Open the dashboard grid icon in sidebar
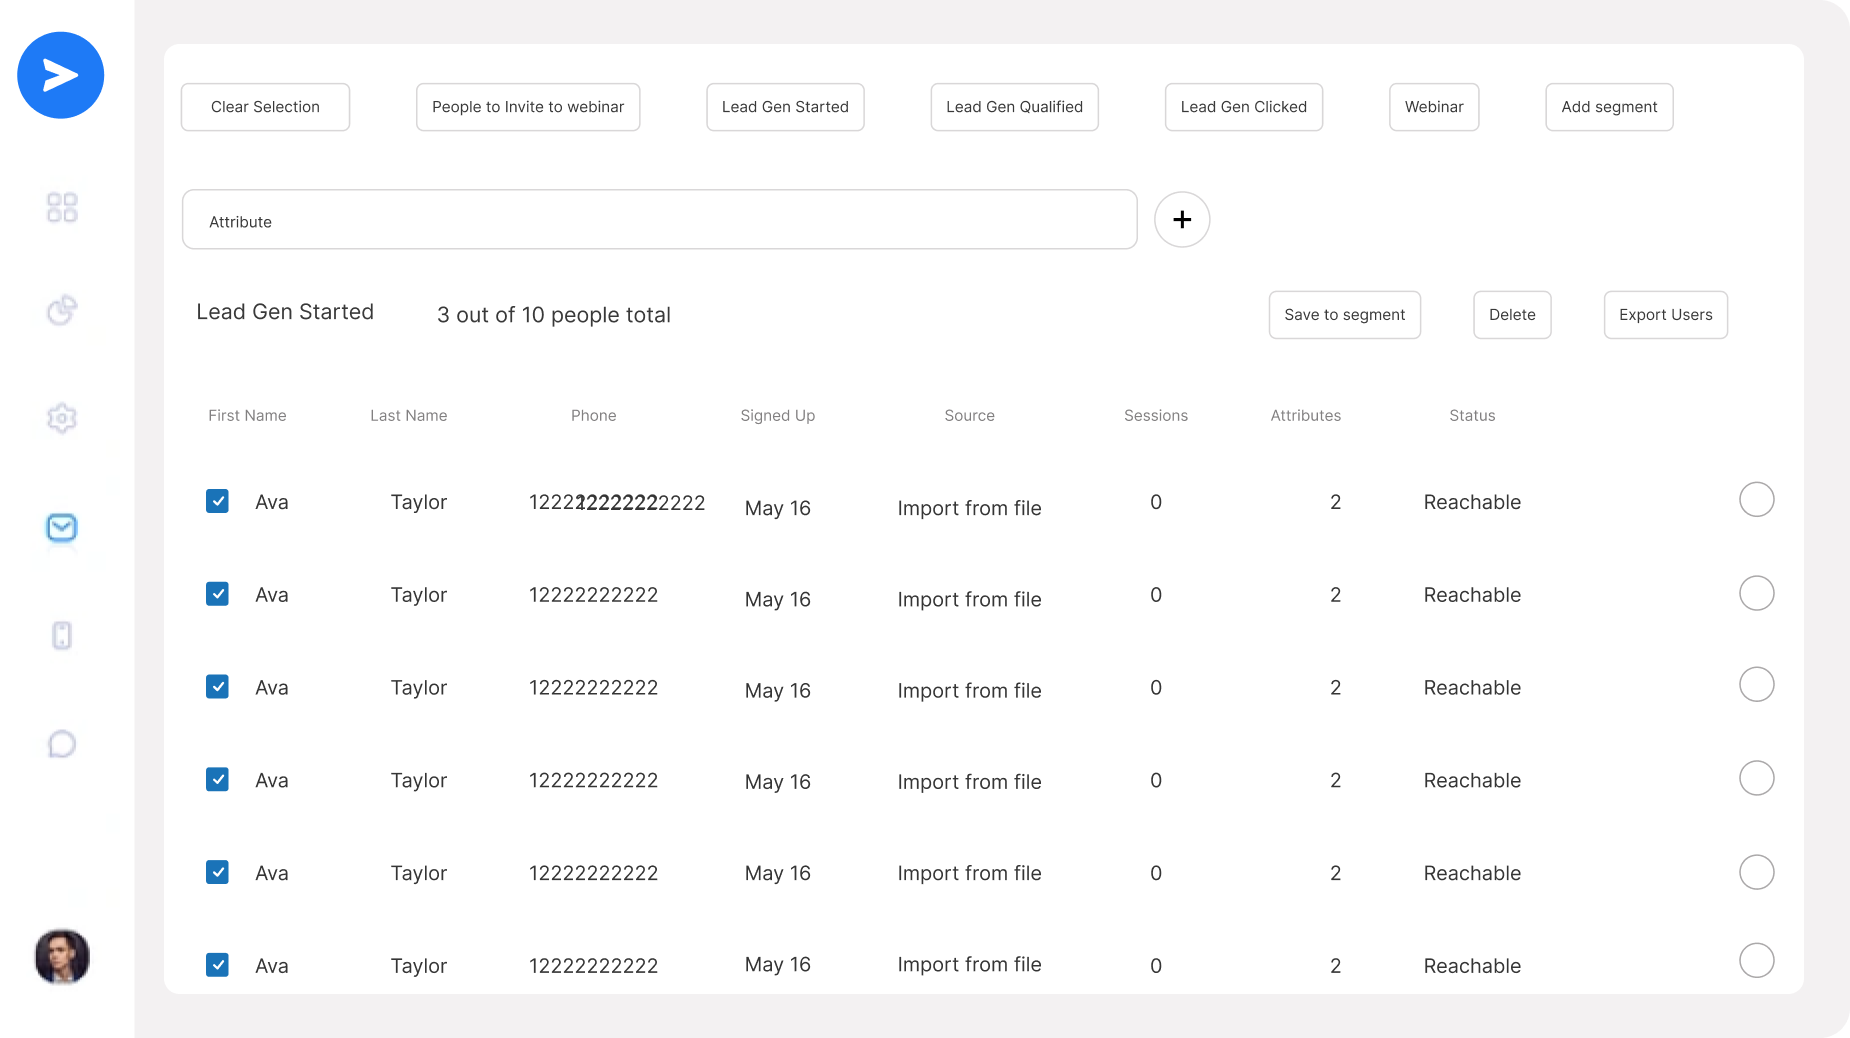 [x=61, y=207]
